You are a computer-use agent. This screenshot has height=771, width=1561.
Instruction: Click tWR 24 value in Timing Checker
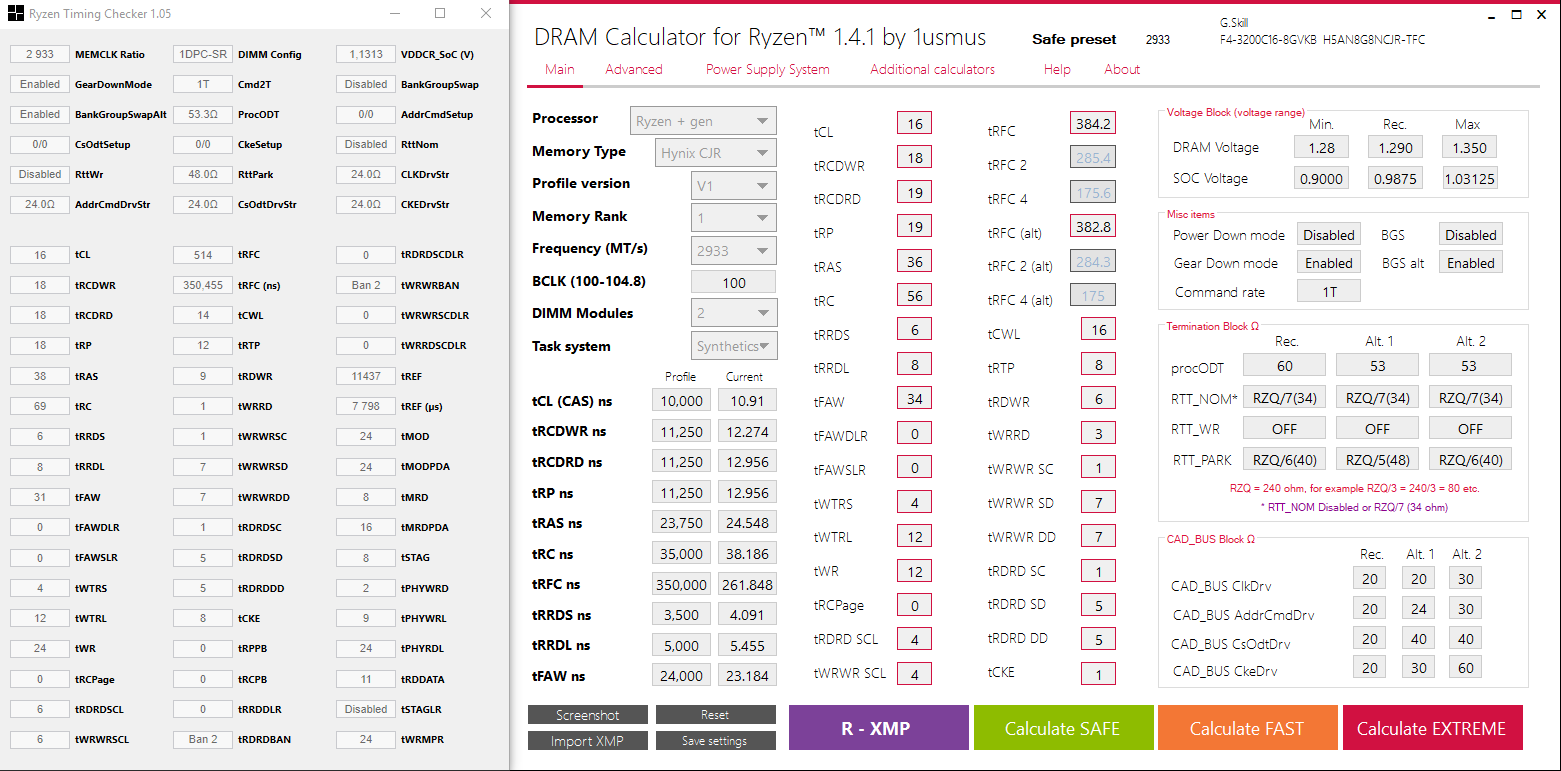coord(40,648)
